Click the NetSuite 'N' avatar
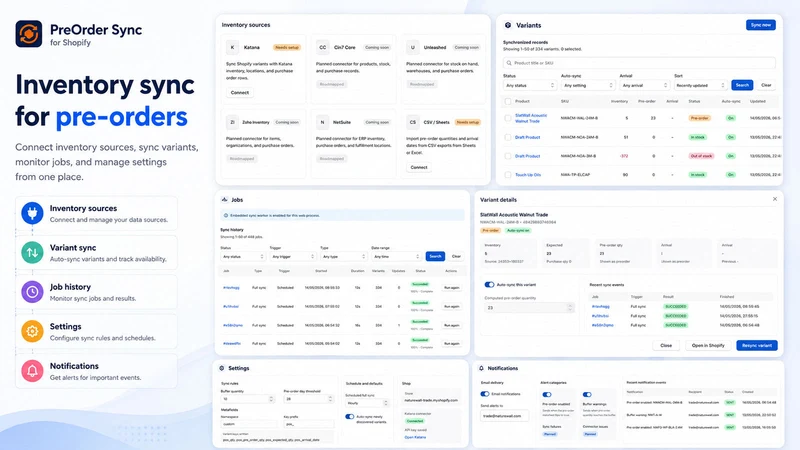 tap(322, 122)
